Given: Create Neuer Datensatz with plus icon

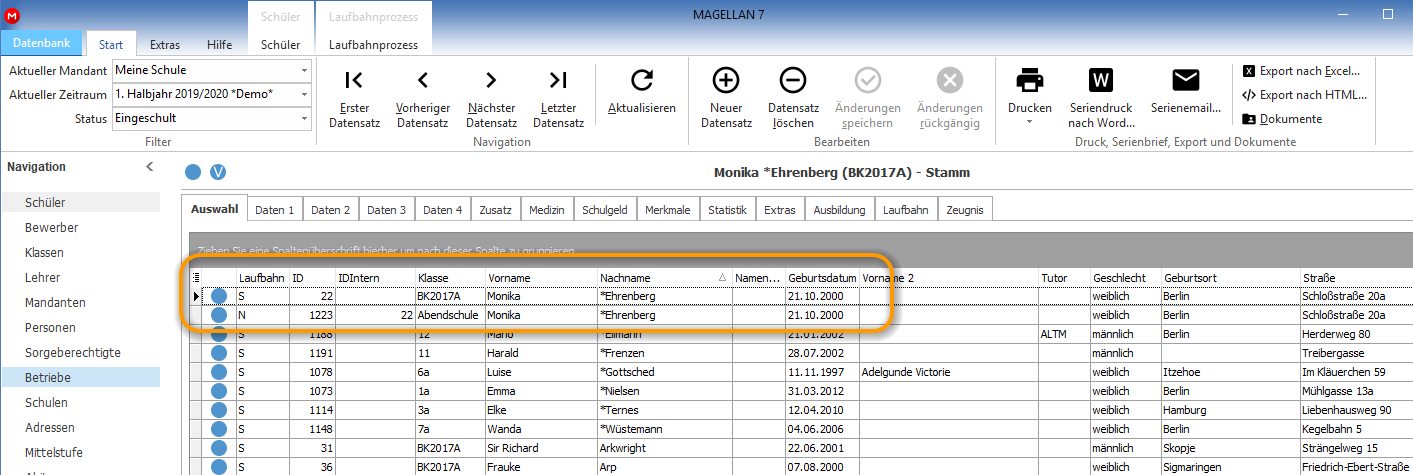Looking at the screenshot, I should pyautogui.click(x=726, y=80).
